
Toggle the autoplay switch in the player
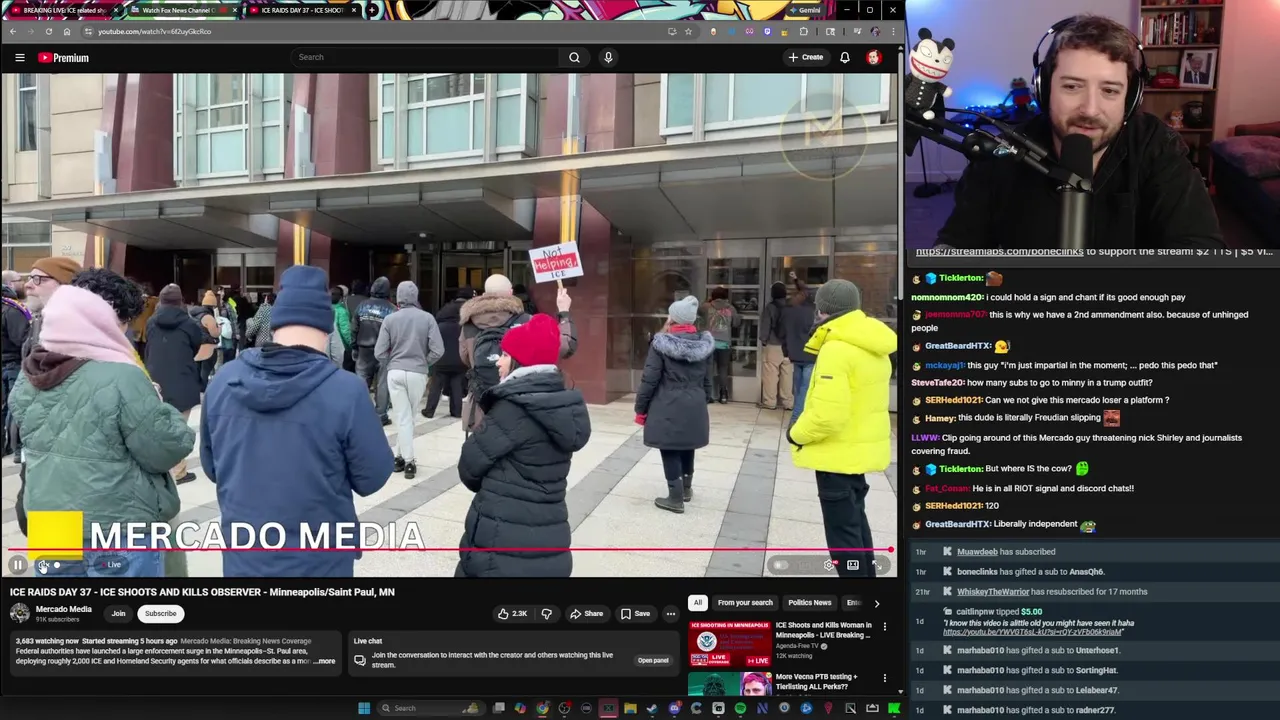point(780,565)
